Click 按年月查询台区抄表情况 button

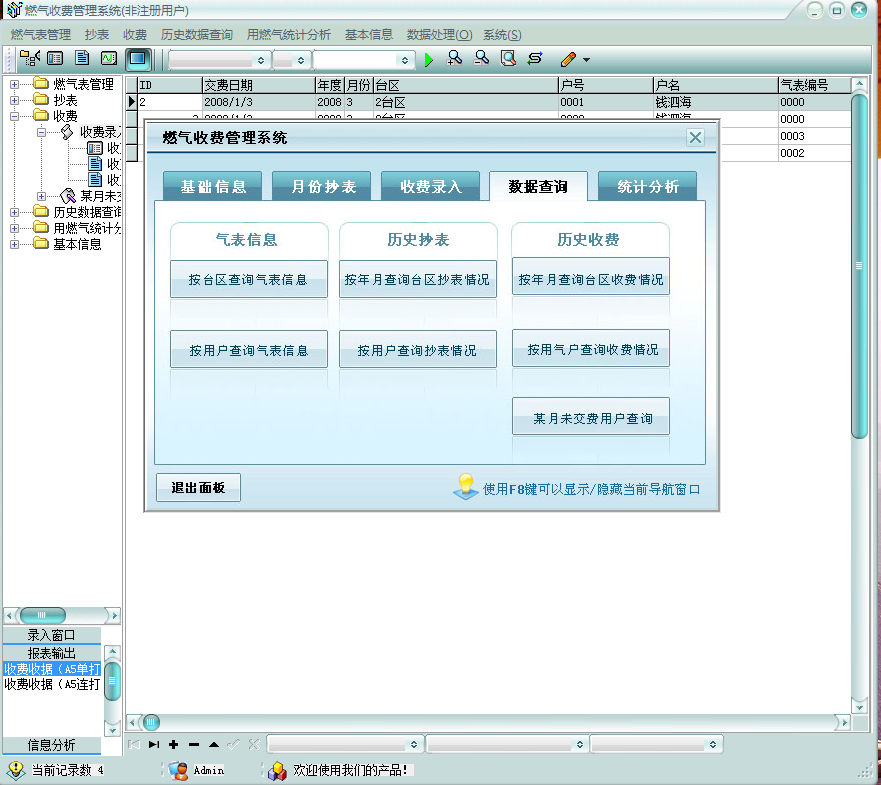click(417, 279)
